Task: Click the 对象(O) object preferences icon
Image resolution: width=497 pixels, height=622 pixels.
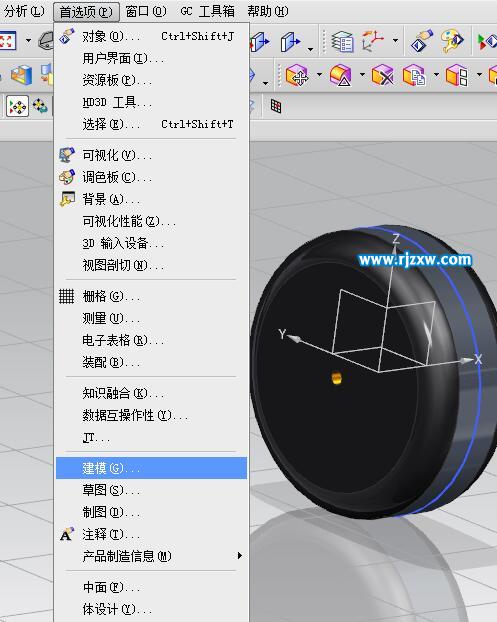Action: pos(67,36)
